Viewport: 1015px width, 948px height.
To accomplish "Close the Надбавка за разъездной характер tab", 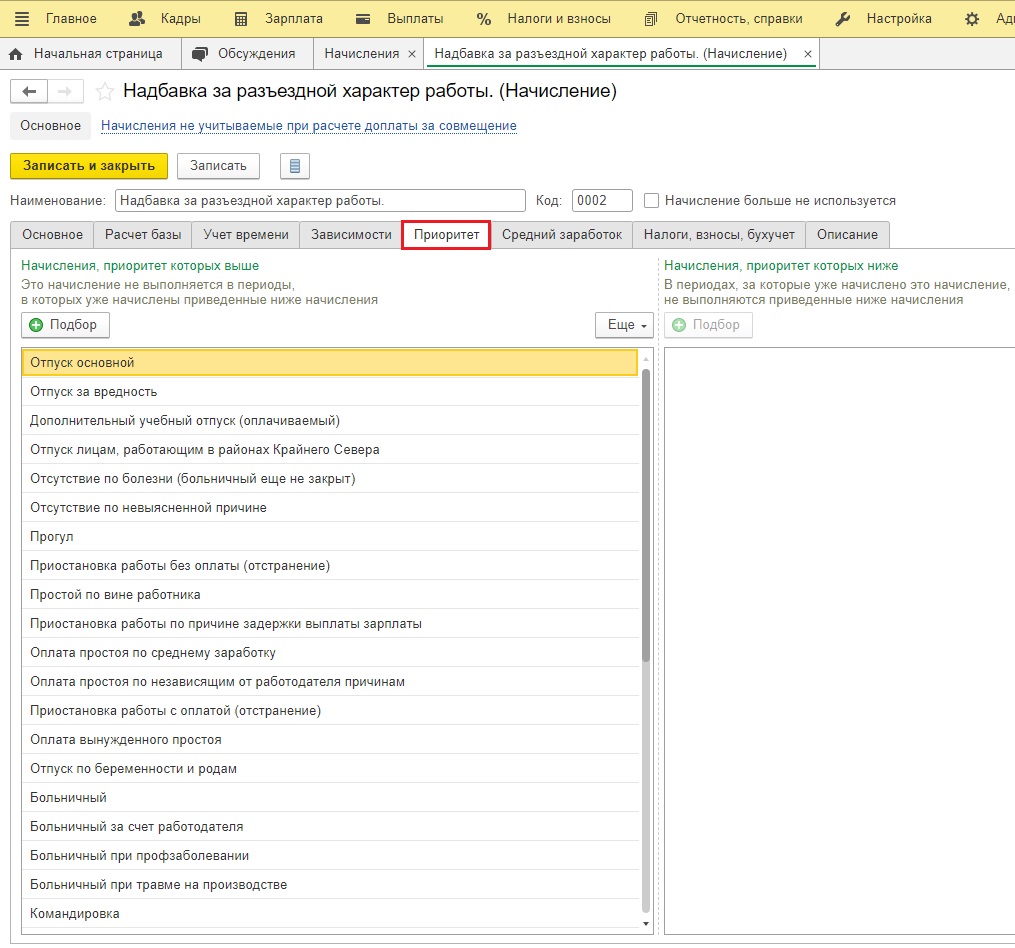I will [808, 54].
